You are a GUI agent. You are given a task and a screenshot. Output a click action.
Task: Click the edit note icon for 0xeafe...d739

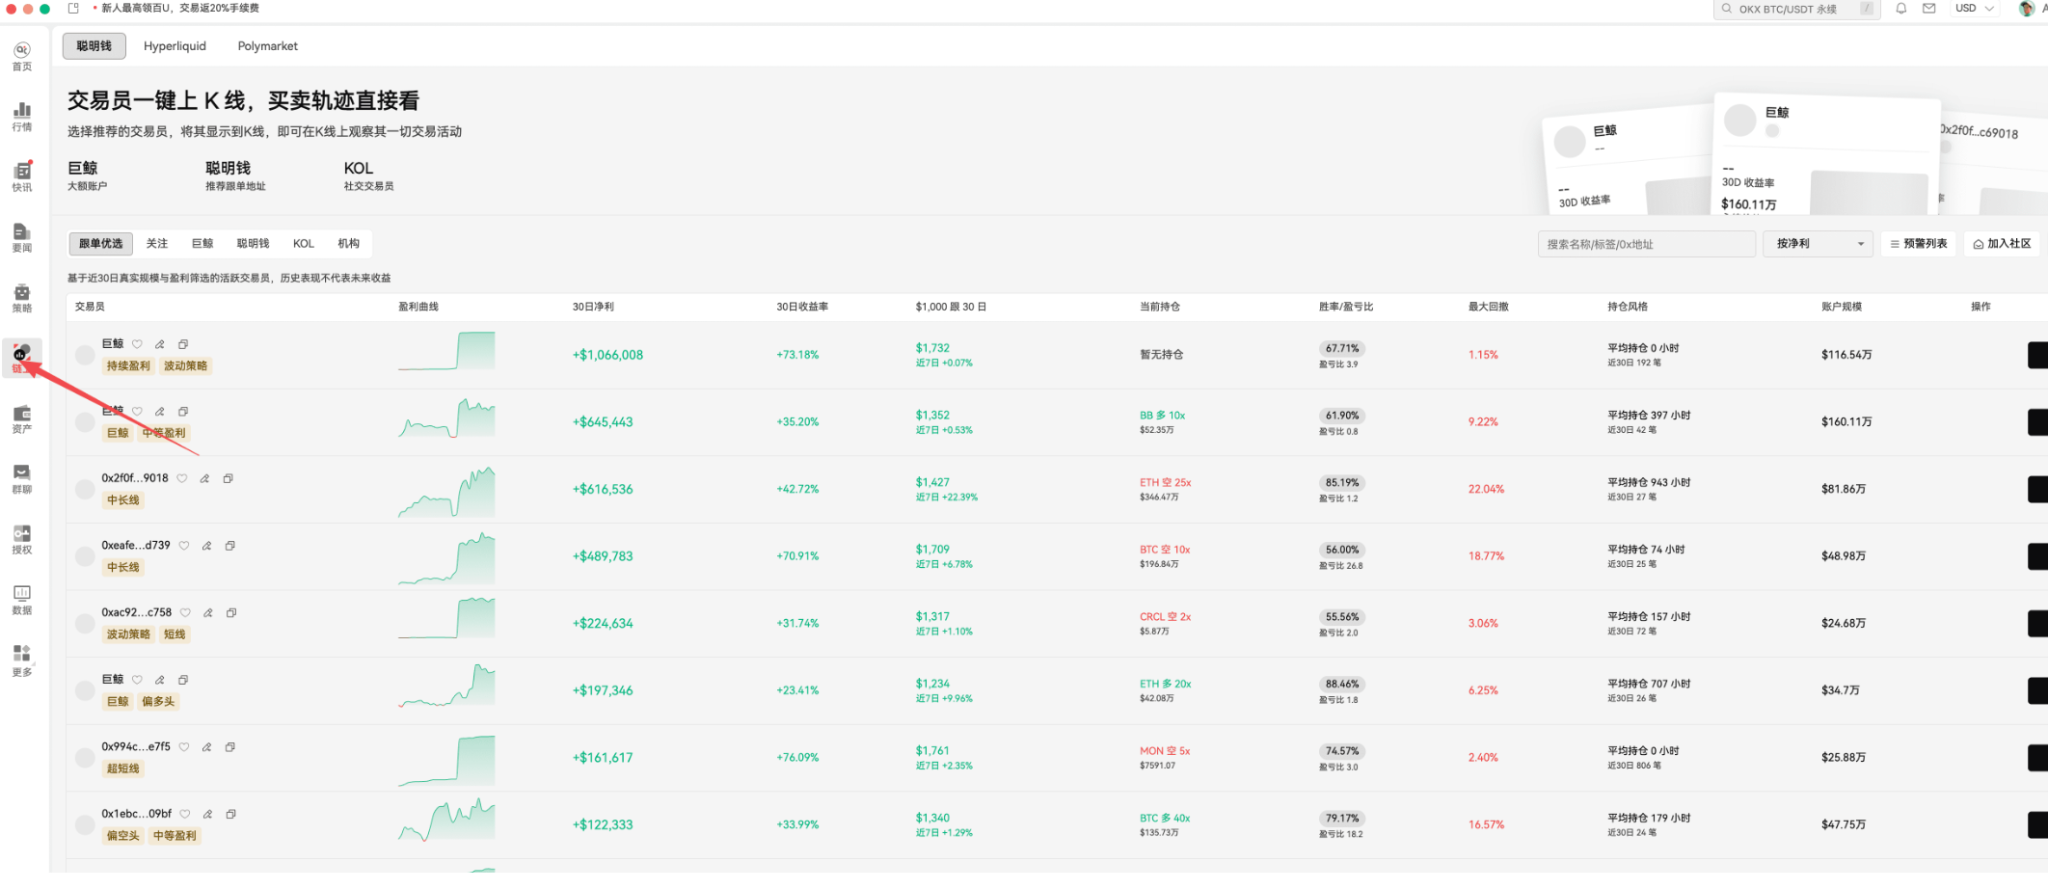coord(207,545)
